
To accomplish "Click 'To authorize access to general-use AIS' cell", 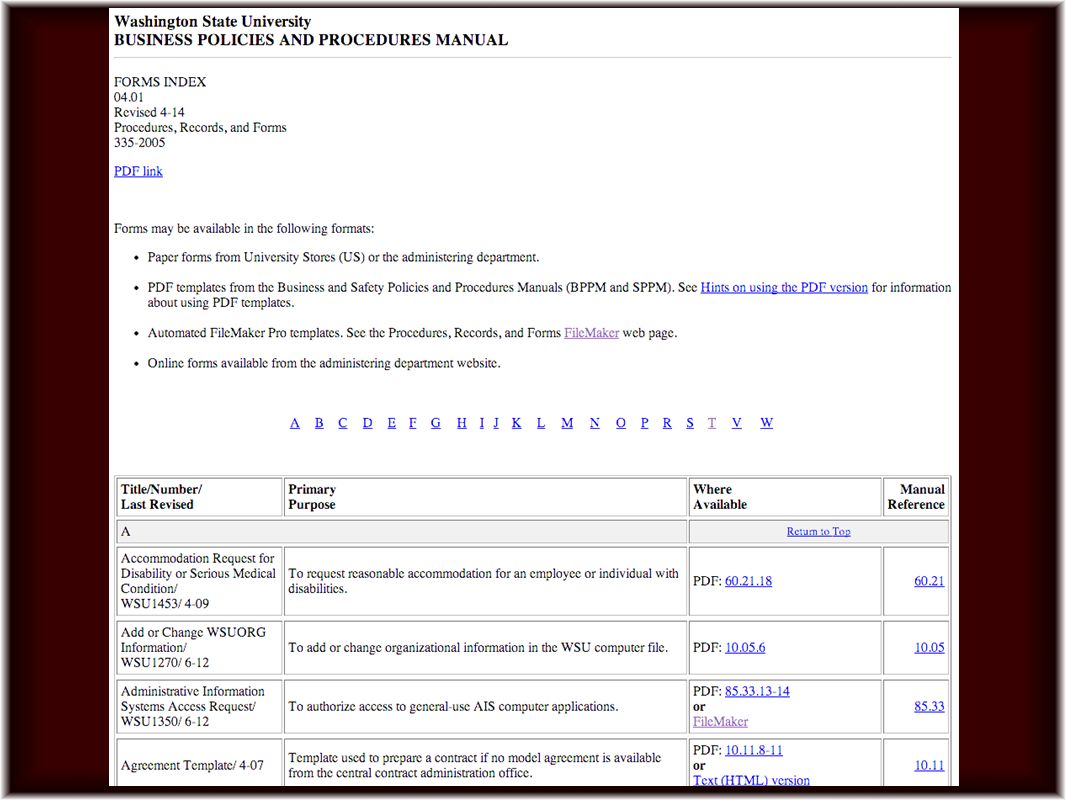I will [485, 707].
